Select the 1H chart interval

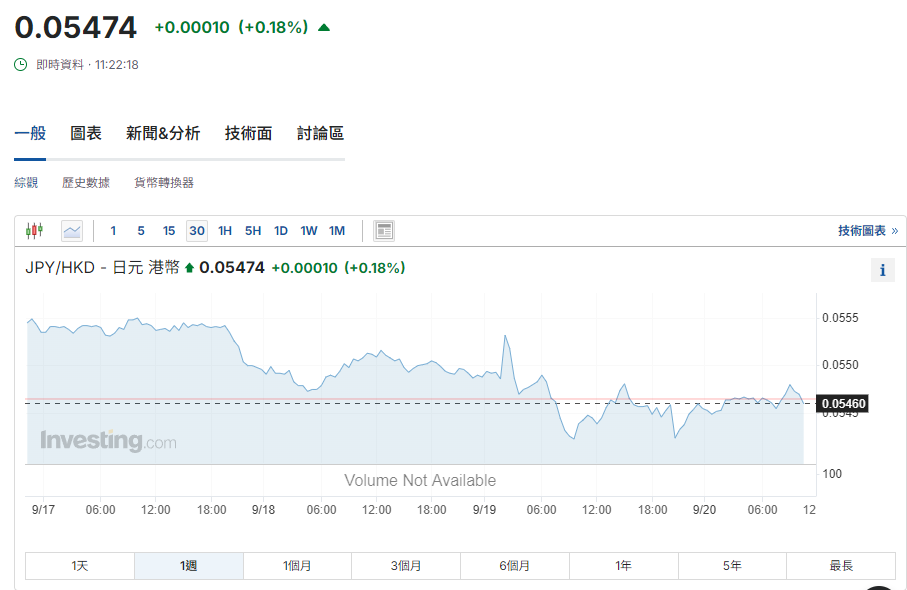coord(225,231)
